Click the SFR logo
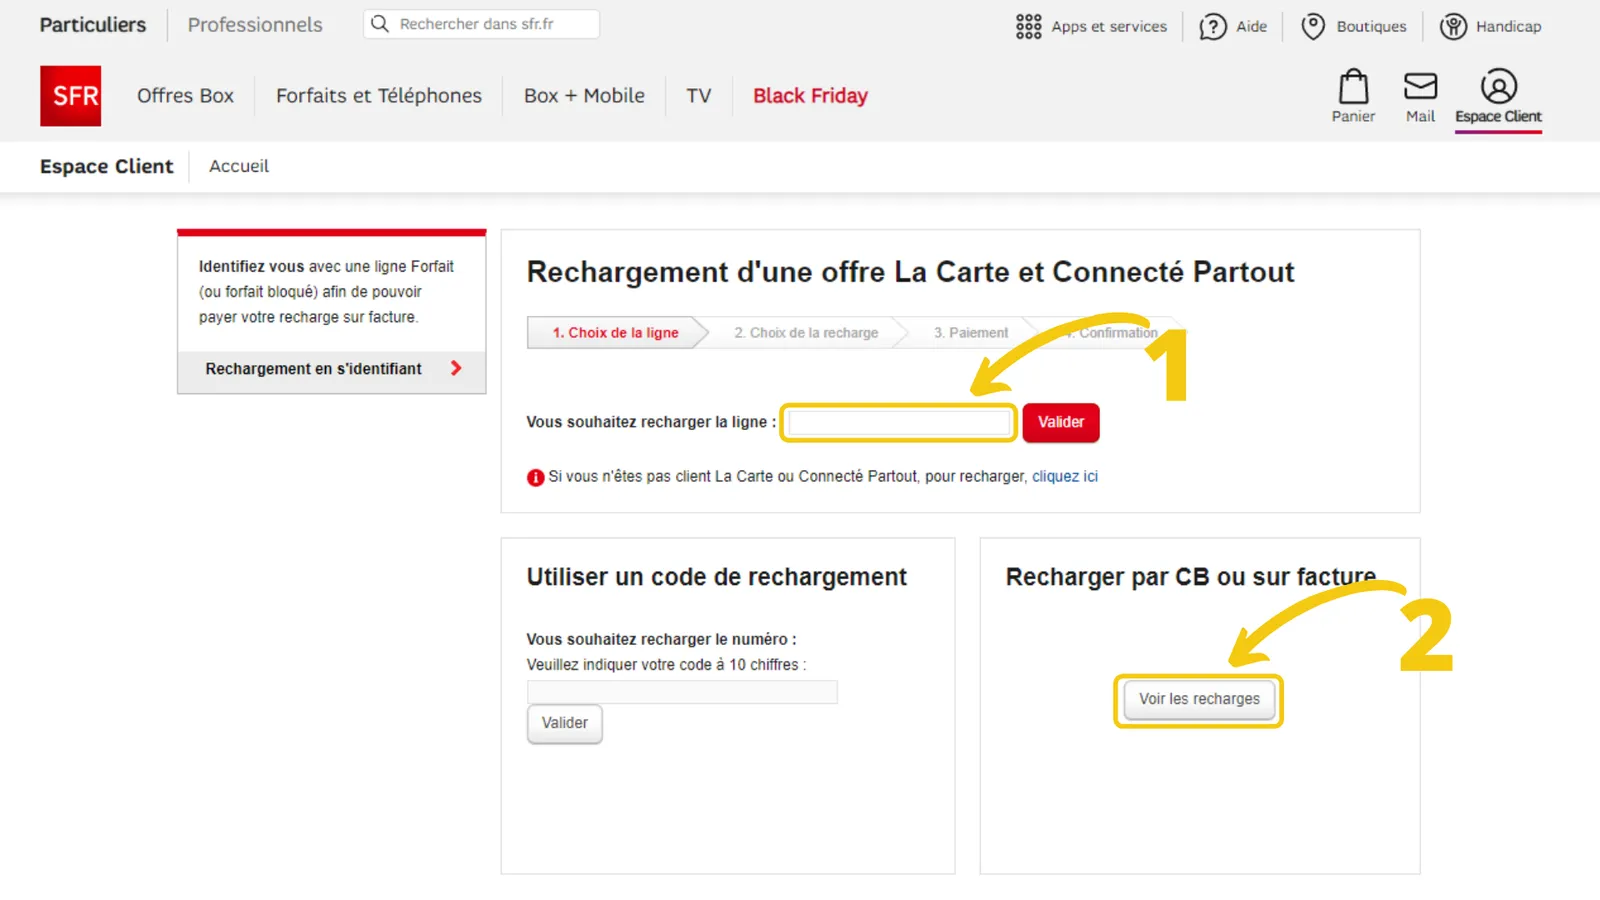This screenshot has width=1600, height=900. [x=70, y=96]
